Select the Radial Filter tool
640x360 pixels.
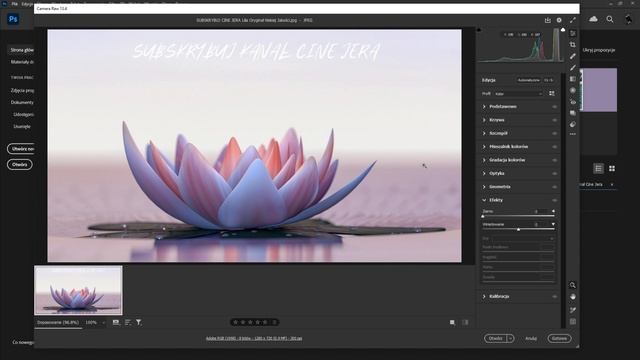(573, 90)
